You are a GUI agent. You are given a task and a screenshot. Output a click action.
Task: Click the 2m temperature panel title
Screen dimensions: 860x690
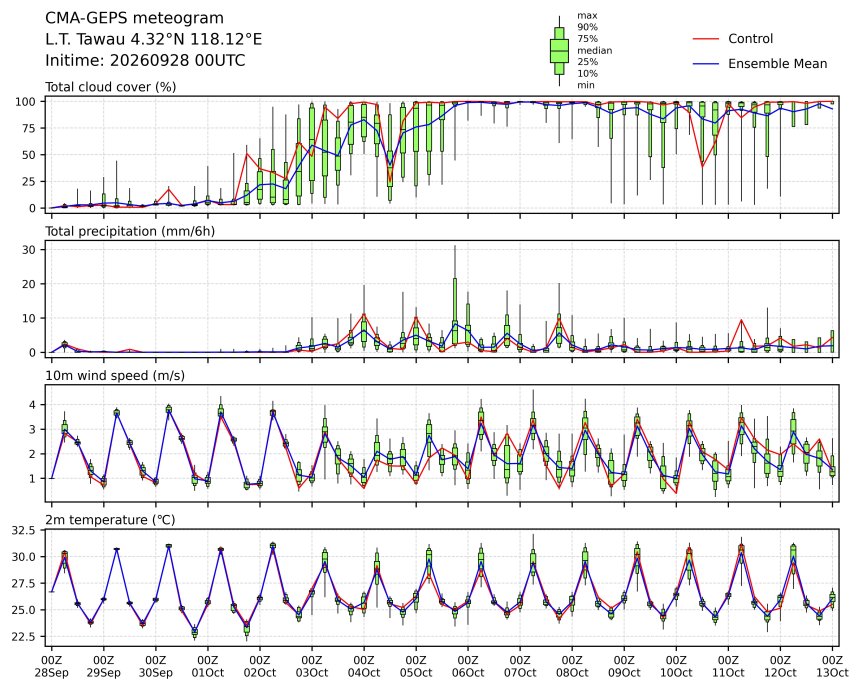(110, 520)
